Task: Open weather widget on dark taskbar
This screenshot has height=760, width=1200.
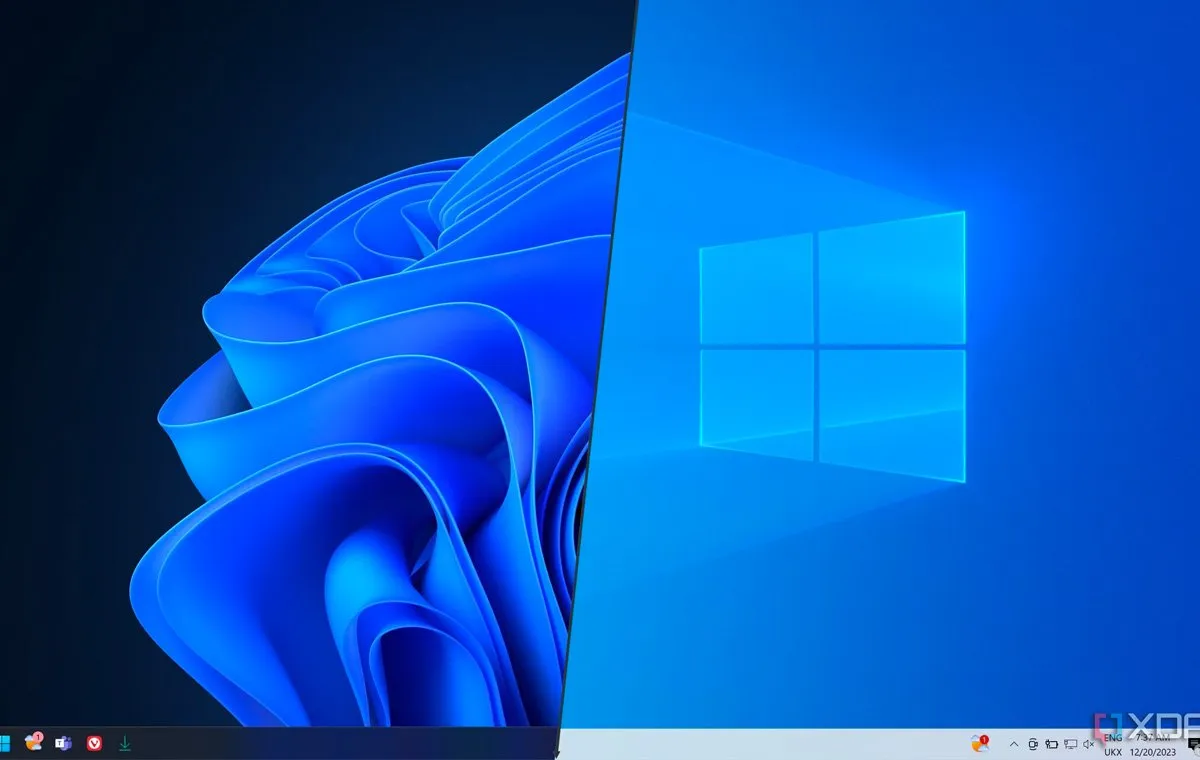Action: coord(33,742)
